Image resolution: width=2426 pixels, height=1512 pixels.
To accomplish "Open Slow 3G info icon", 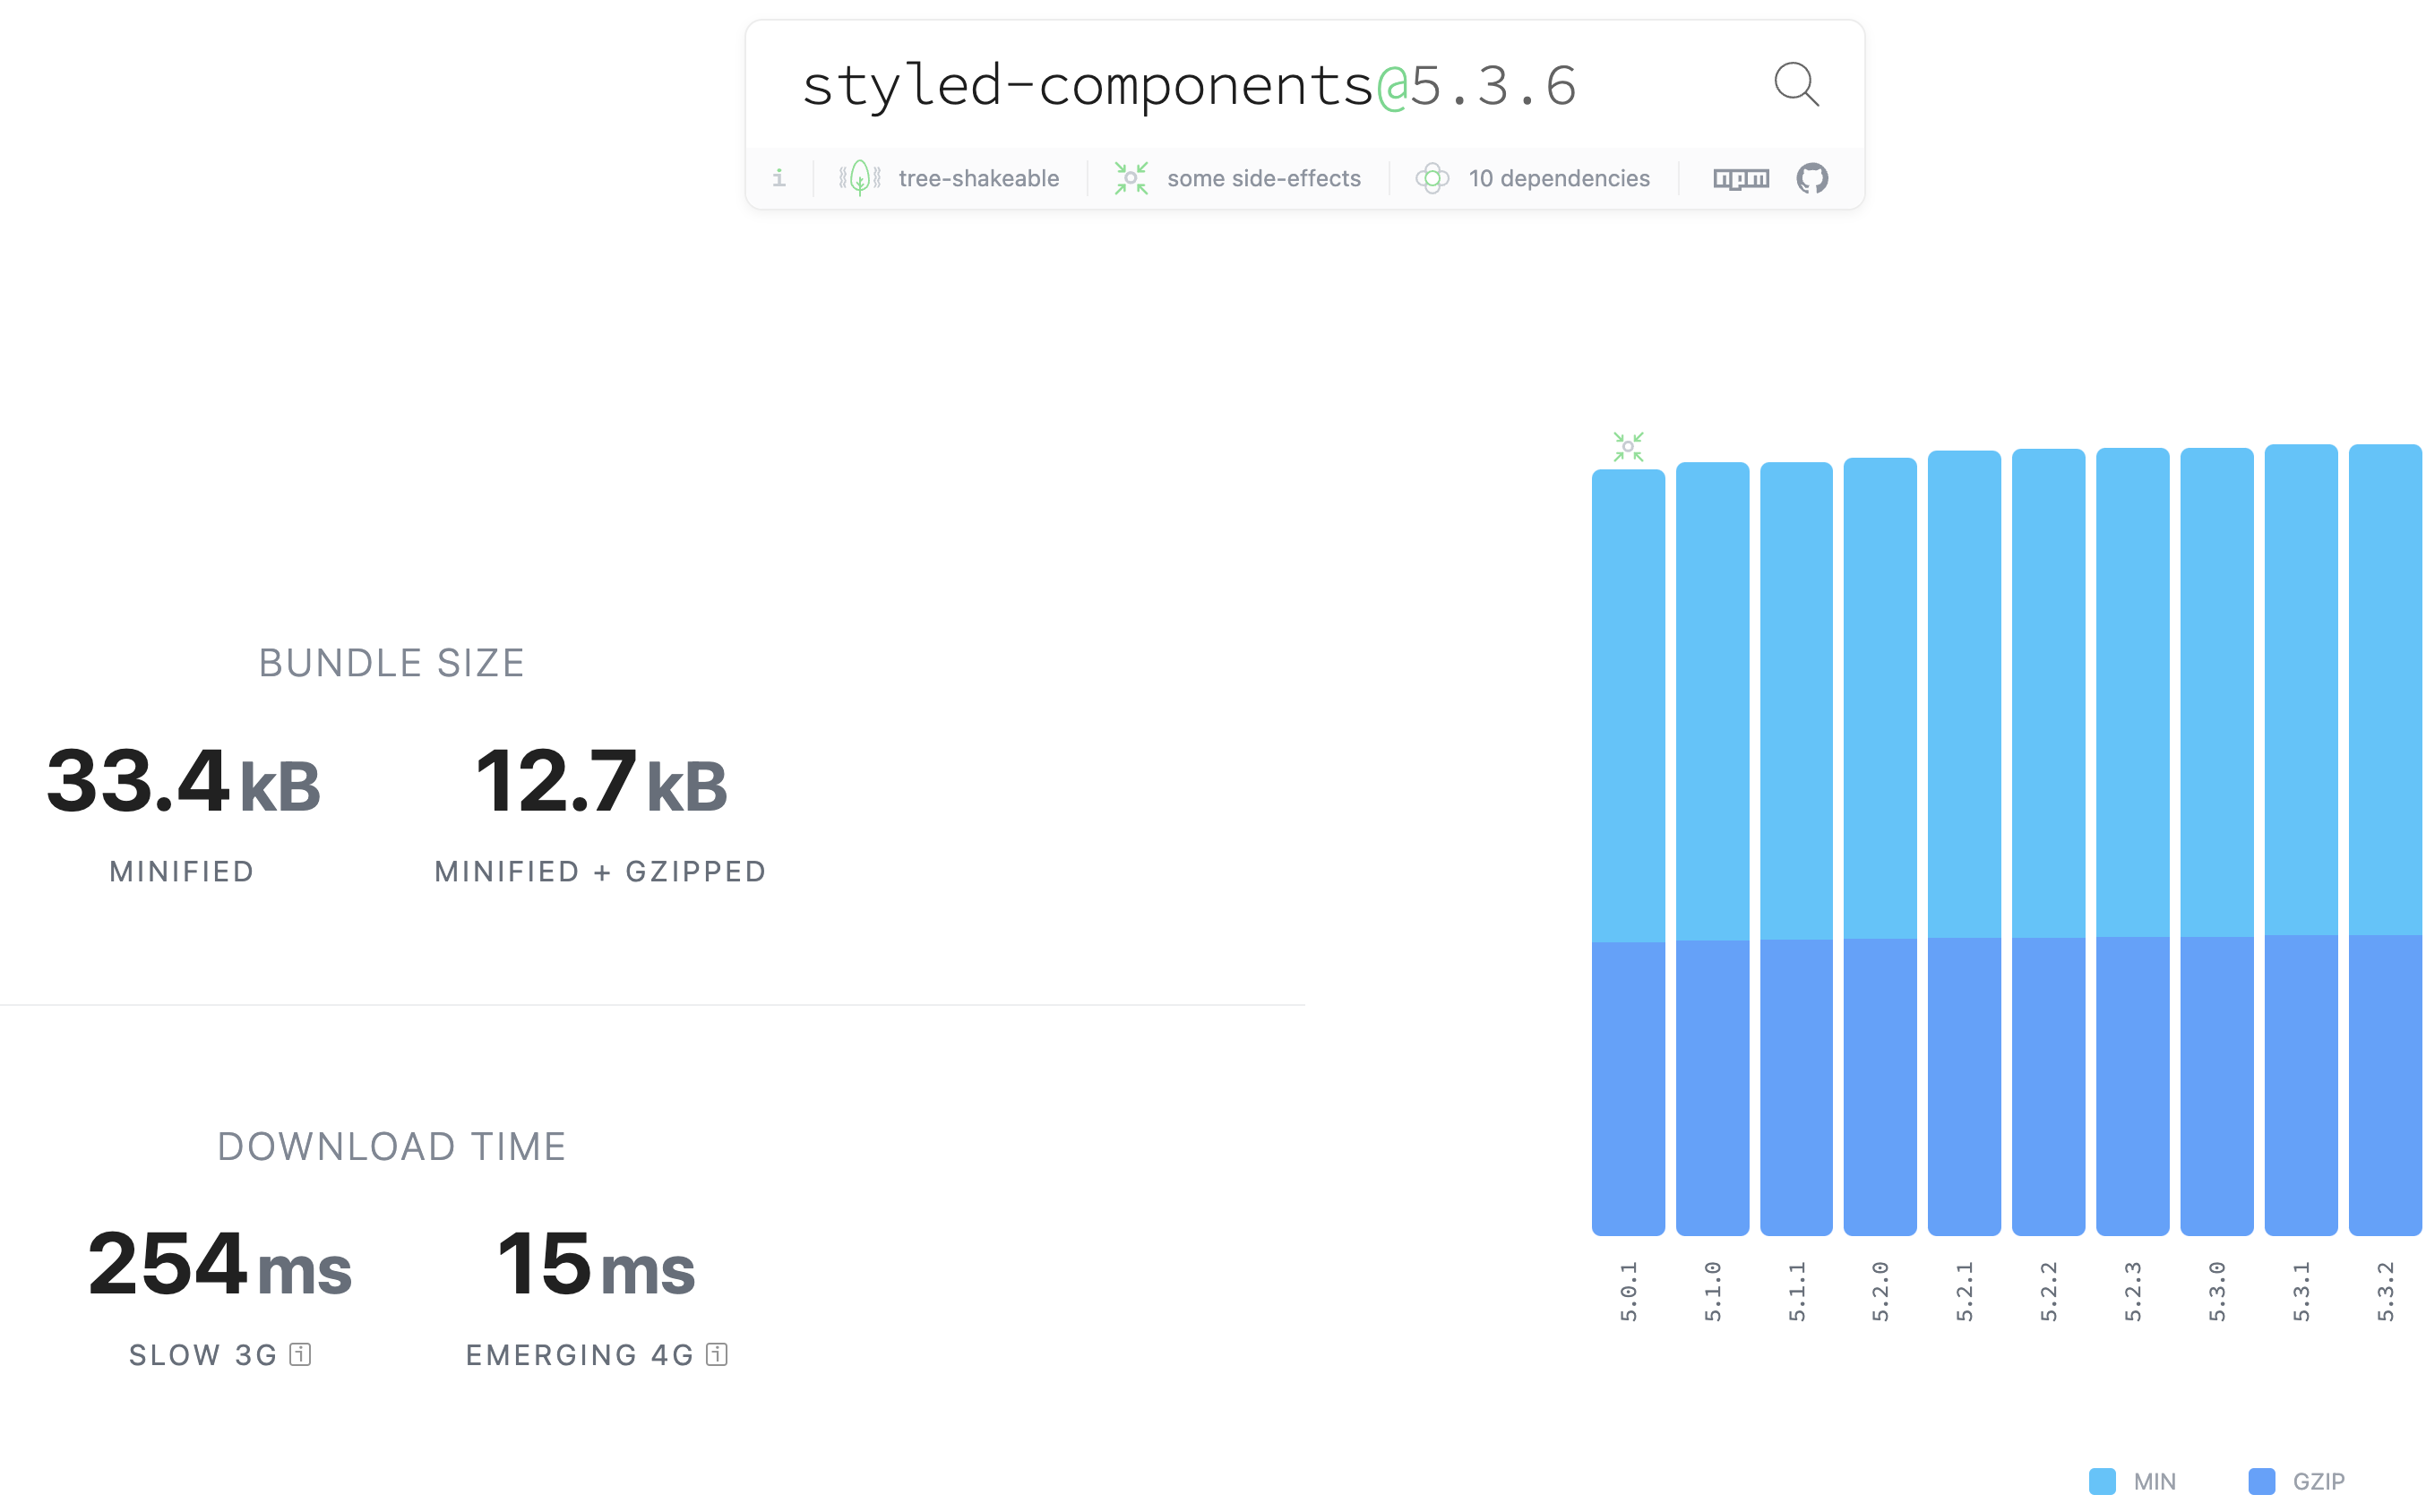I will click(x=300, y=1354).
